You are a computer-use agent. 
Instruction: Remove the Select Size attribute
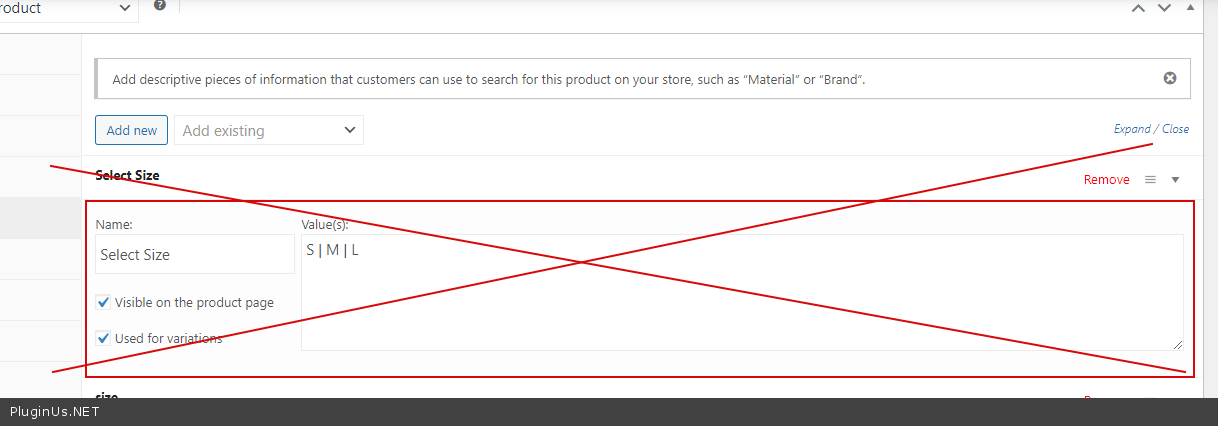tap(1106, 180)
